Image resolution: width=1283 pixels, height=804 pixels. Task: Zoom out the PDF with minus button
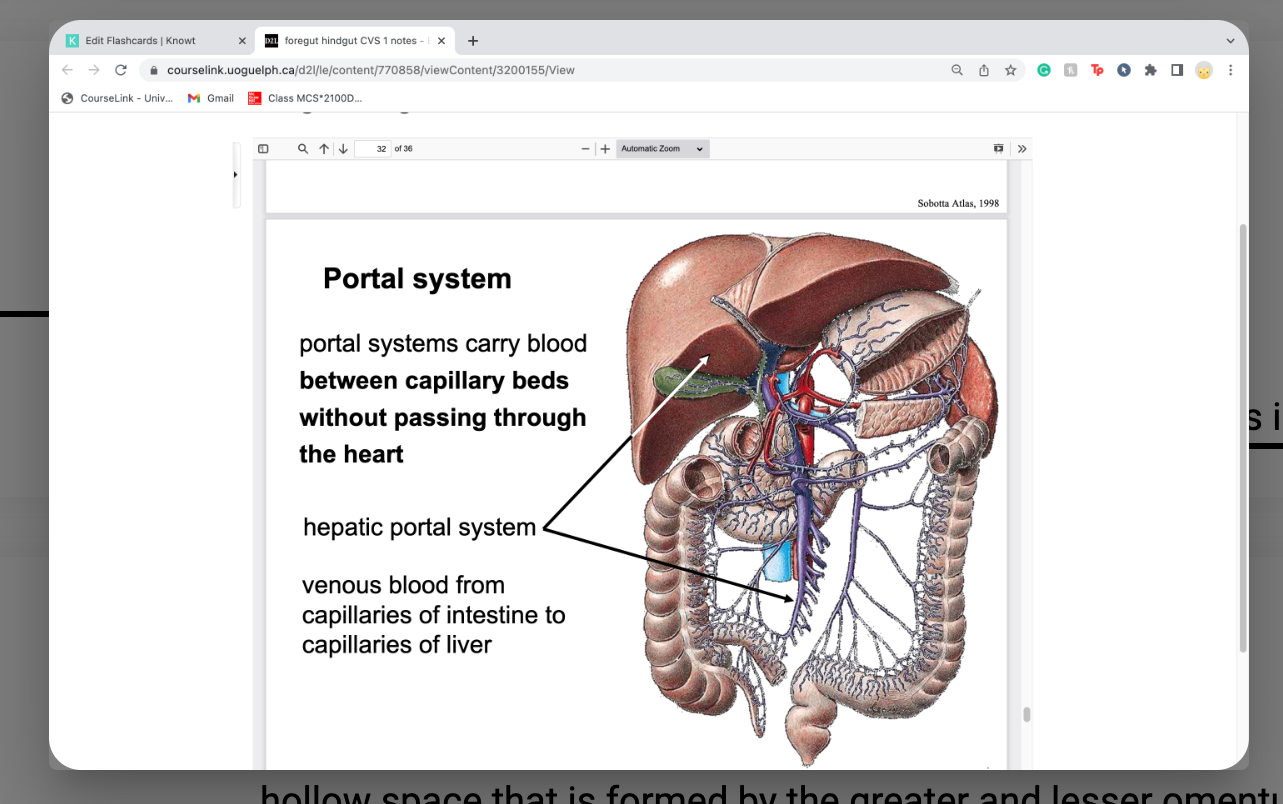click(586, 149)
